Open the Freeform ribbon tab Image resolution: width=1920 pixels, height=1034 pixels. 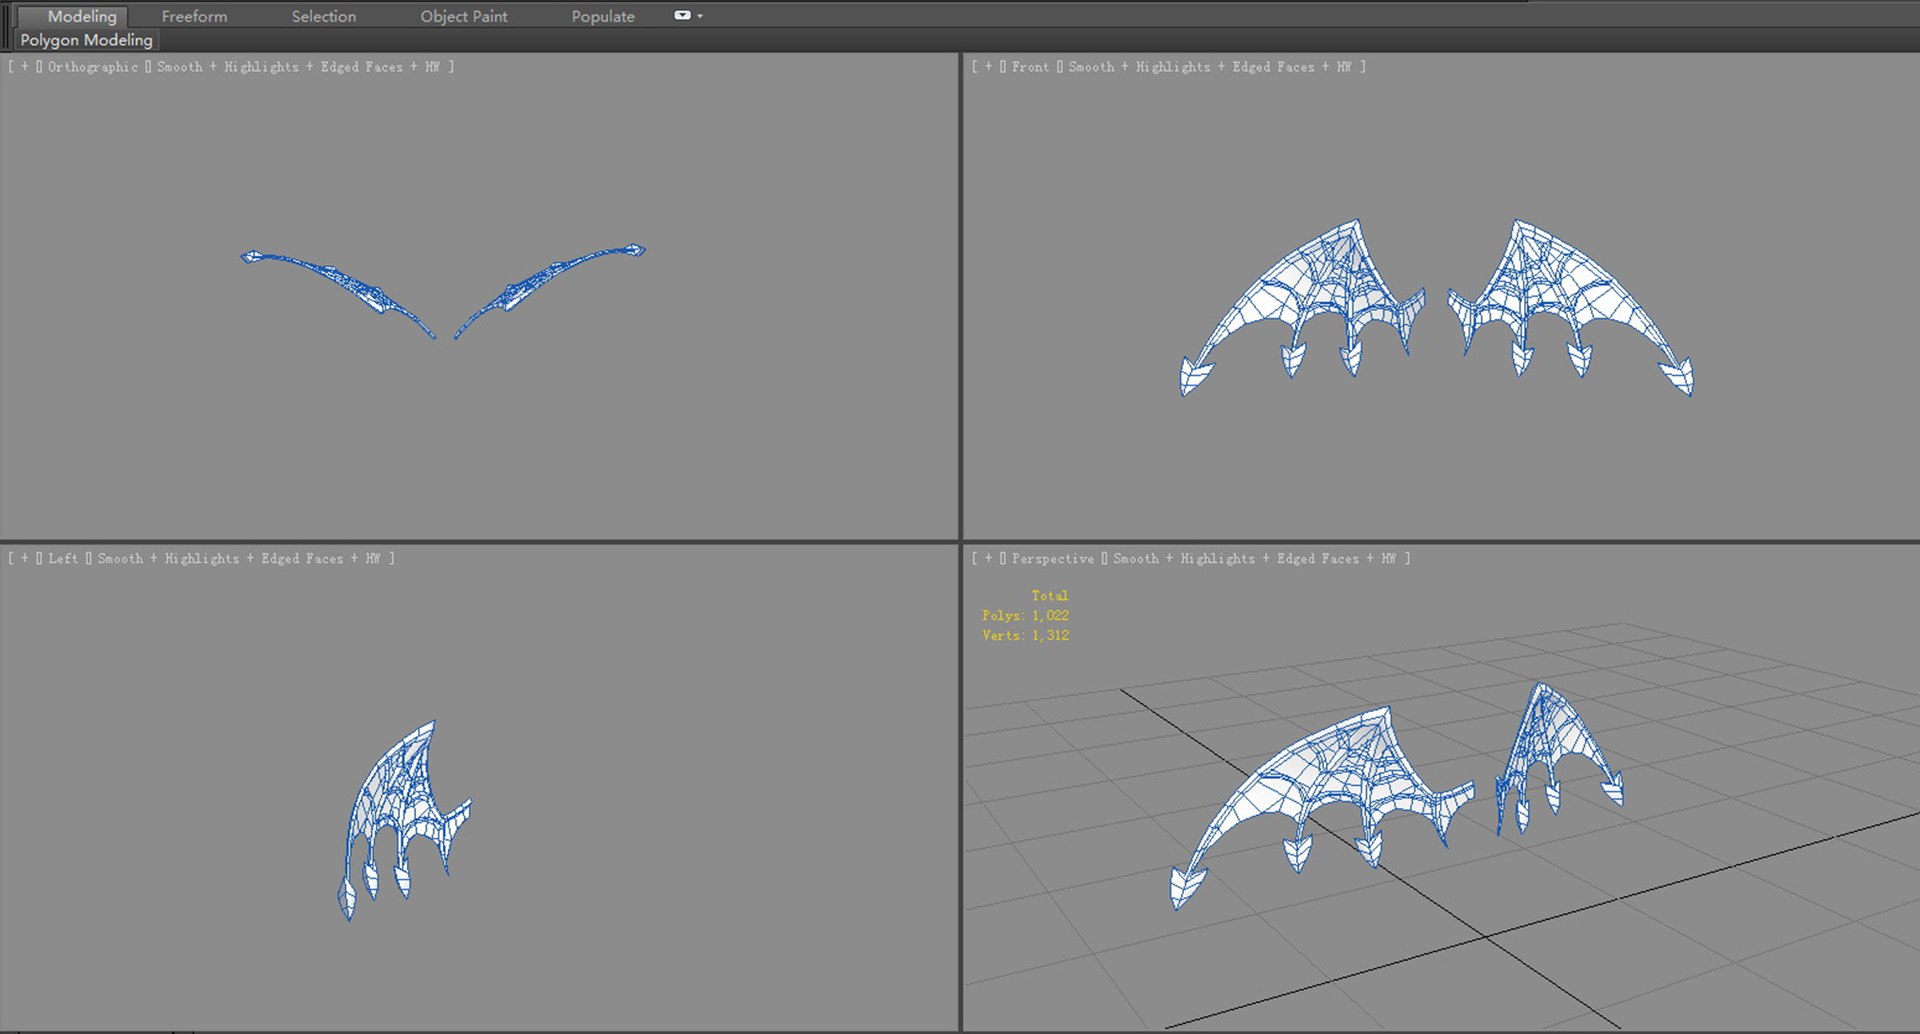tap(194, 16)
